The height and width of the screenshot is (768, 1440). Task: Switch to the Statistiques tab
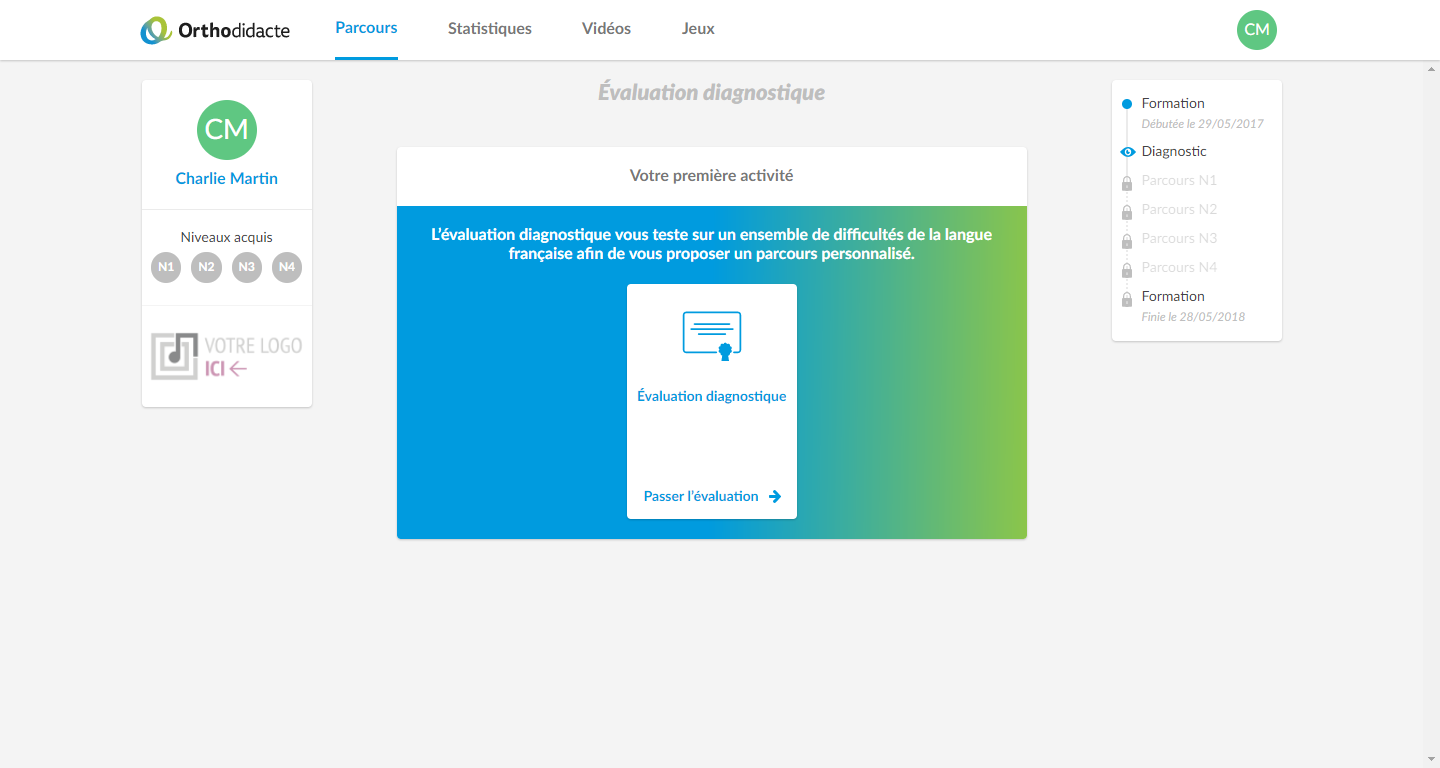point(489,29)
